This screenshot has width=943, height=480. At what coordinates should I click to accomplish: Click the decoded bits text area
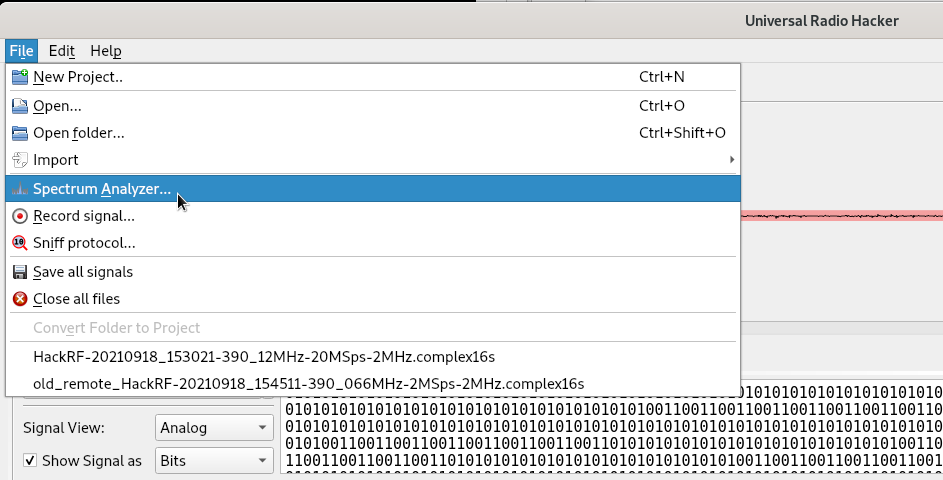pyautogui.click(x=612, y=435)
